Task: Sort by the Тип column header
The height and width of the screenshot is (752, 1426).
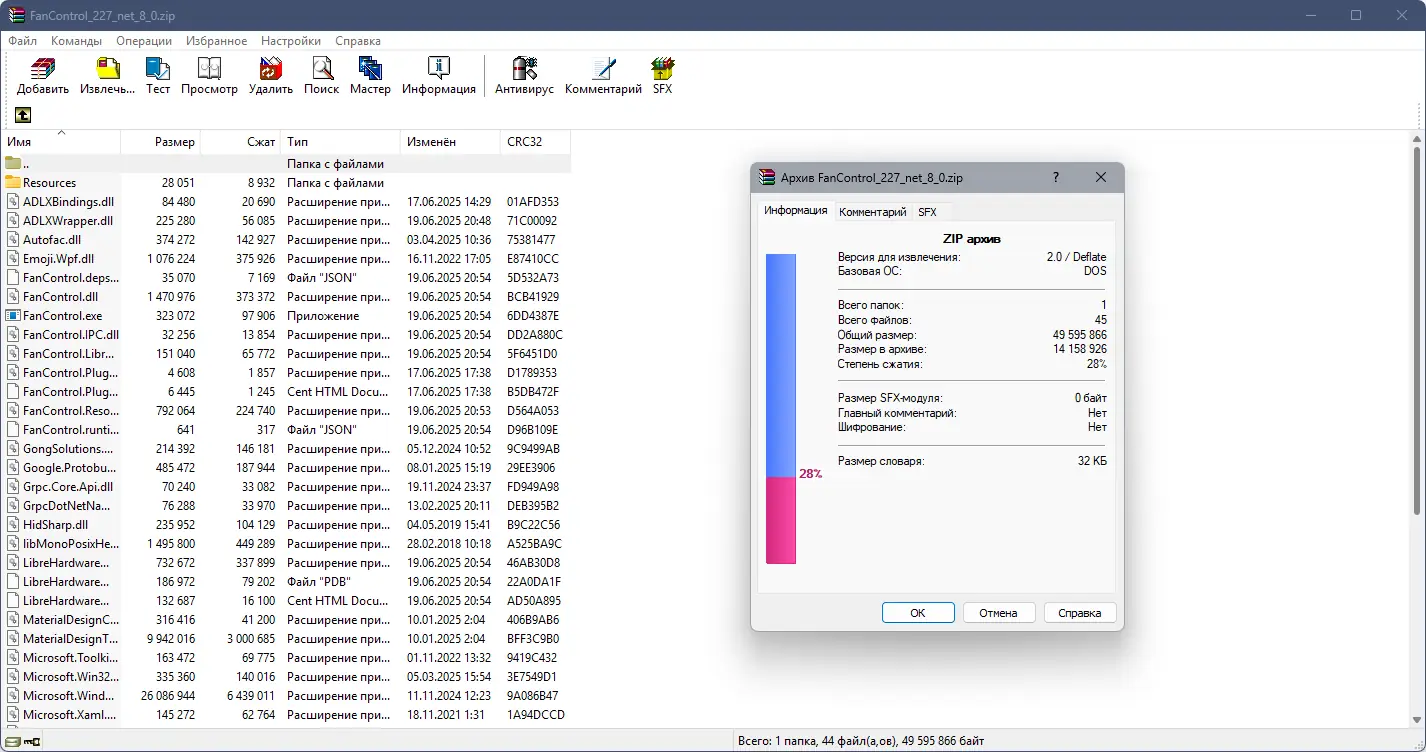Action: tap(341, 142)
